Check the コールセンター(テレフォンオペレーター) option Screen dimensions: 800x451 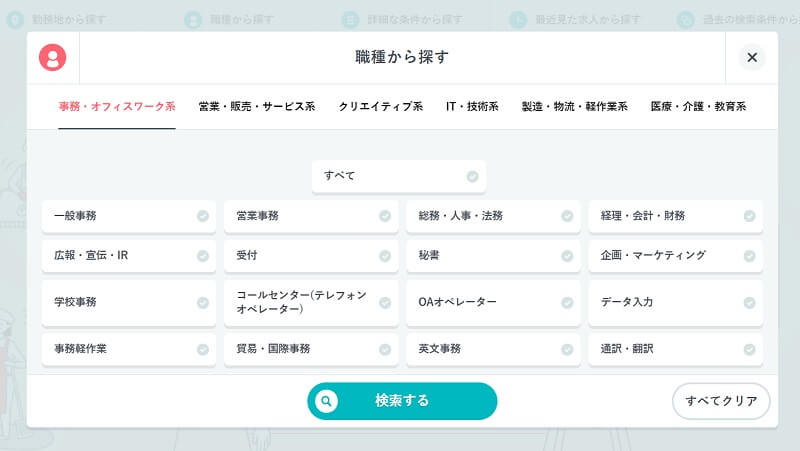point(310,302)
